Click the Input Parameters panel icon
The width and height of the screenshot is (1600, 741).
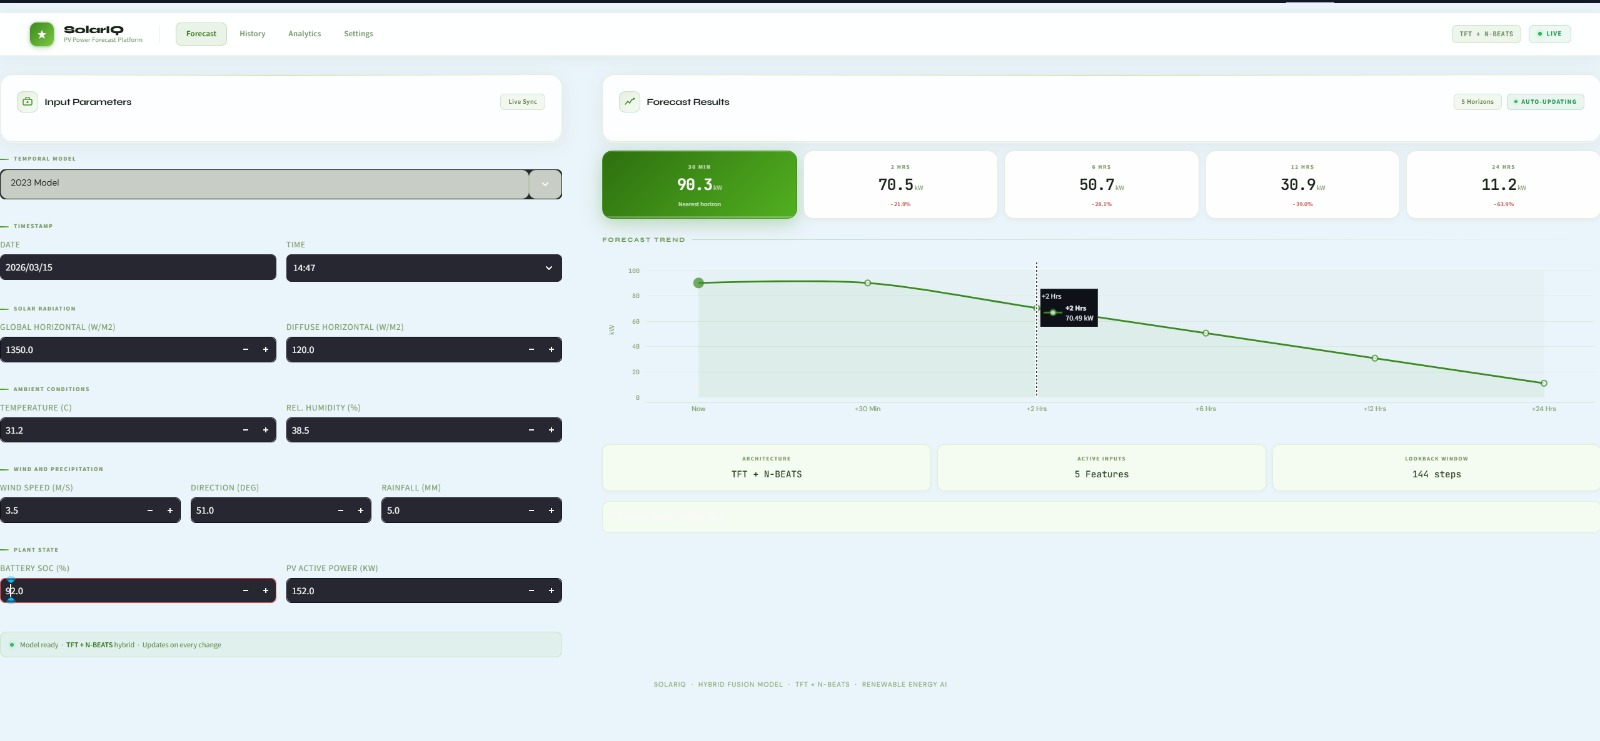[x=28, y=102]
